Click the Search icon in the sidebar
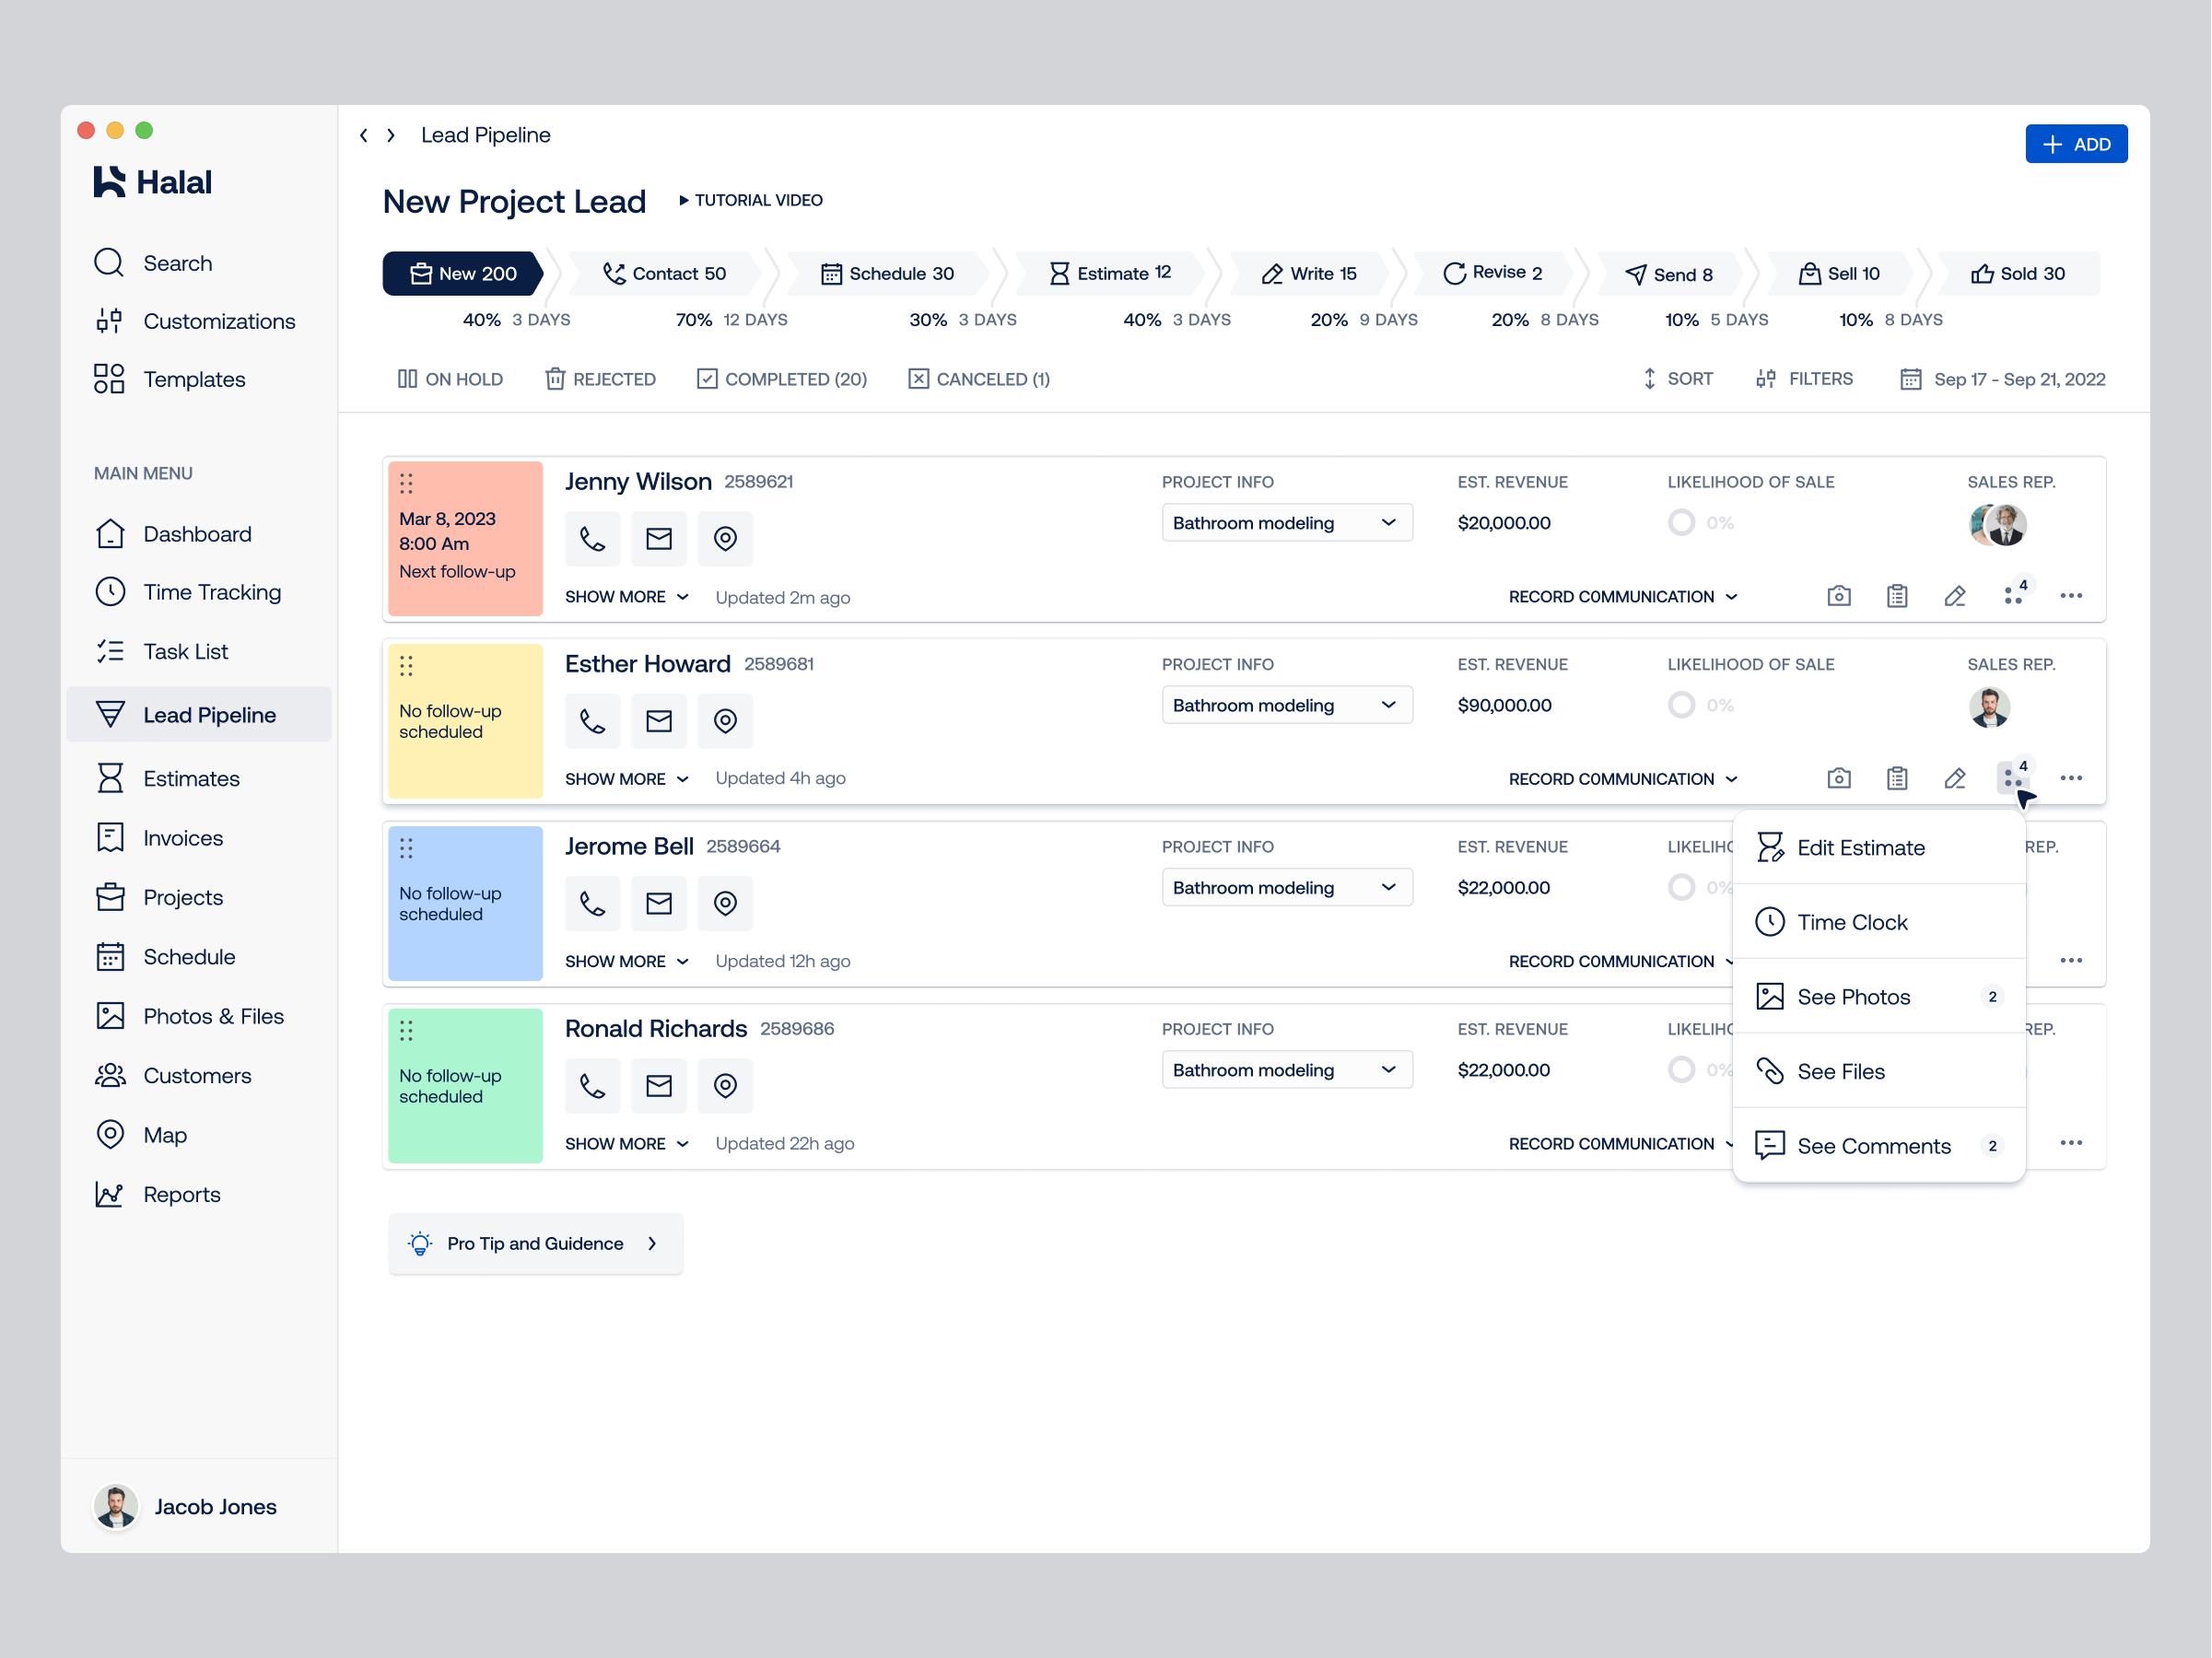Viewport: 2212px width, 1658px height. [108, 262]
